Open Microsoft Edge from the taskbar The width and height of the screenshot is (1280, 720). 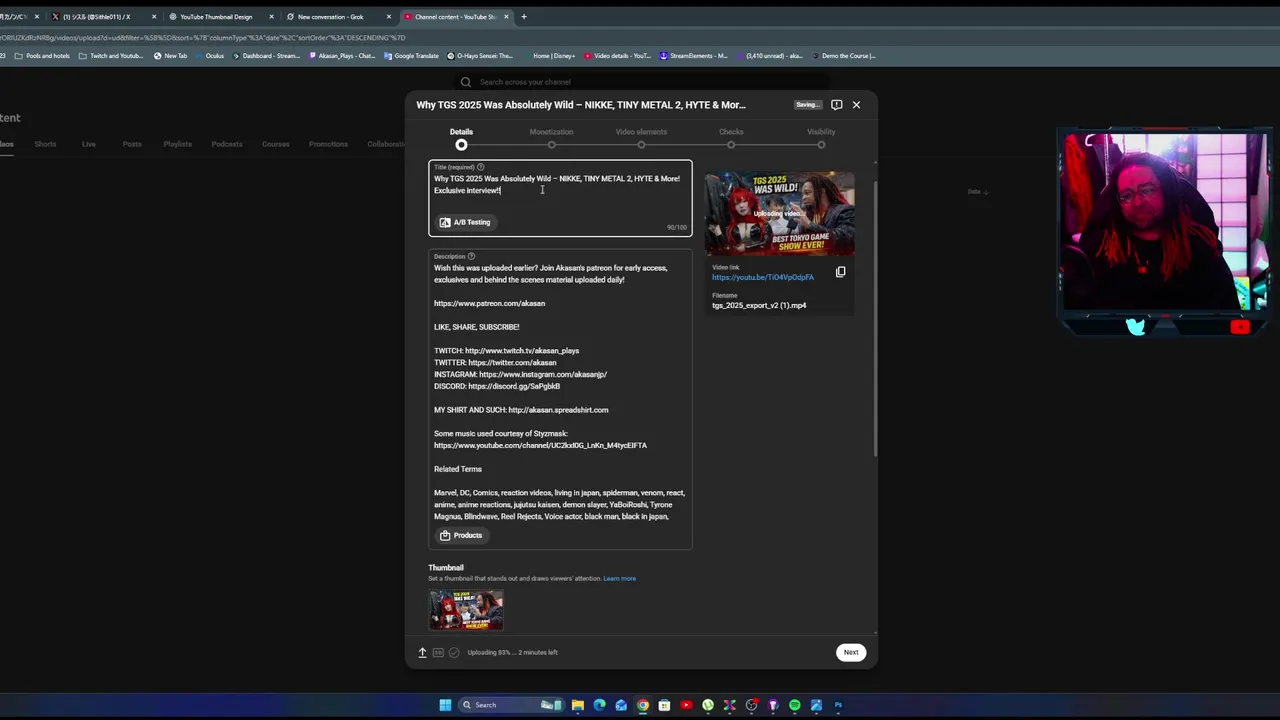click(x=600, y=705)
